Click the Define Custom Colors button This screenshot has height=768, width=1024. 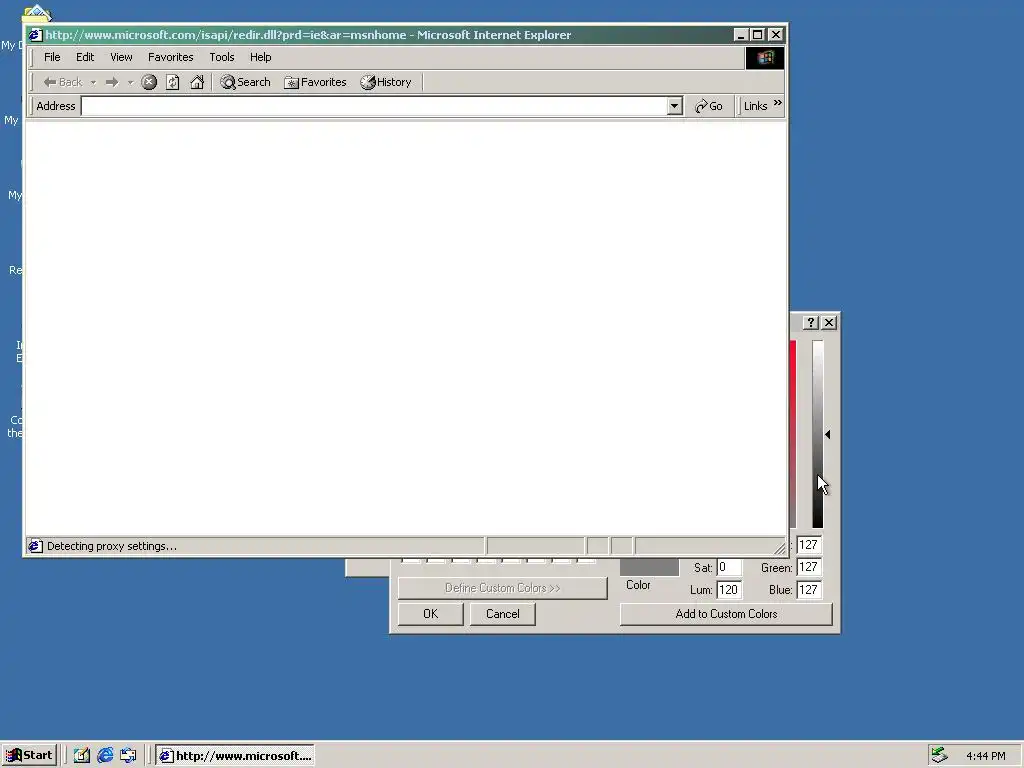(x=502, y=588)
